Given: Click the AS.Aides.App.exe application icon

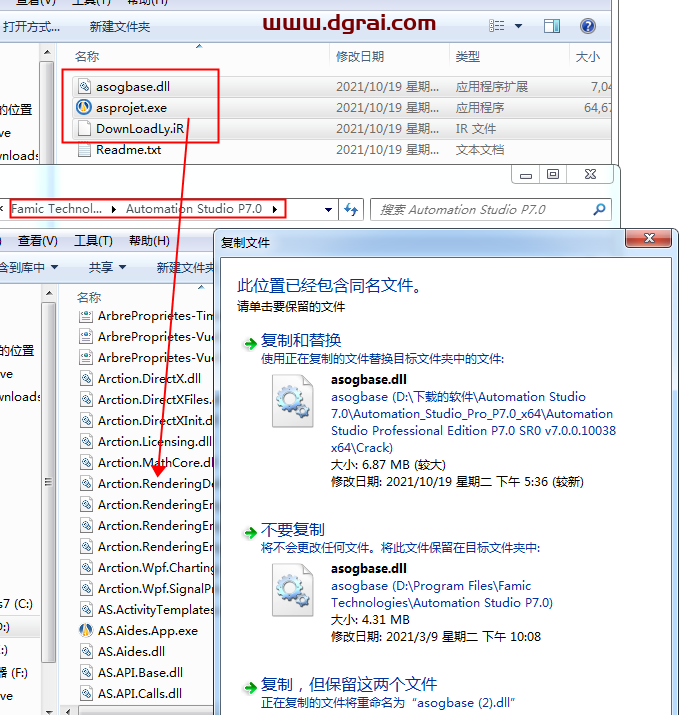Looking at the screenshot, I should [x=86, y=630].
